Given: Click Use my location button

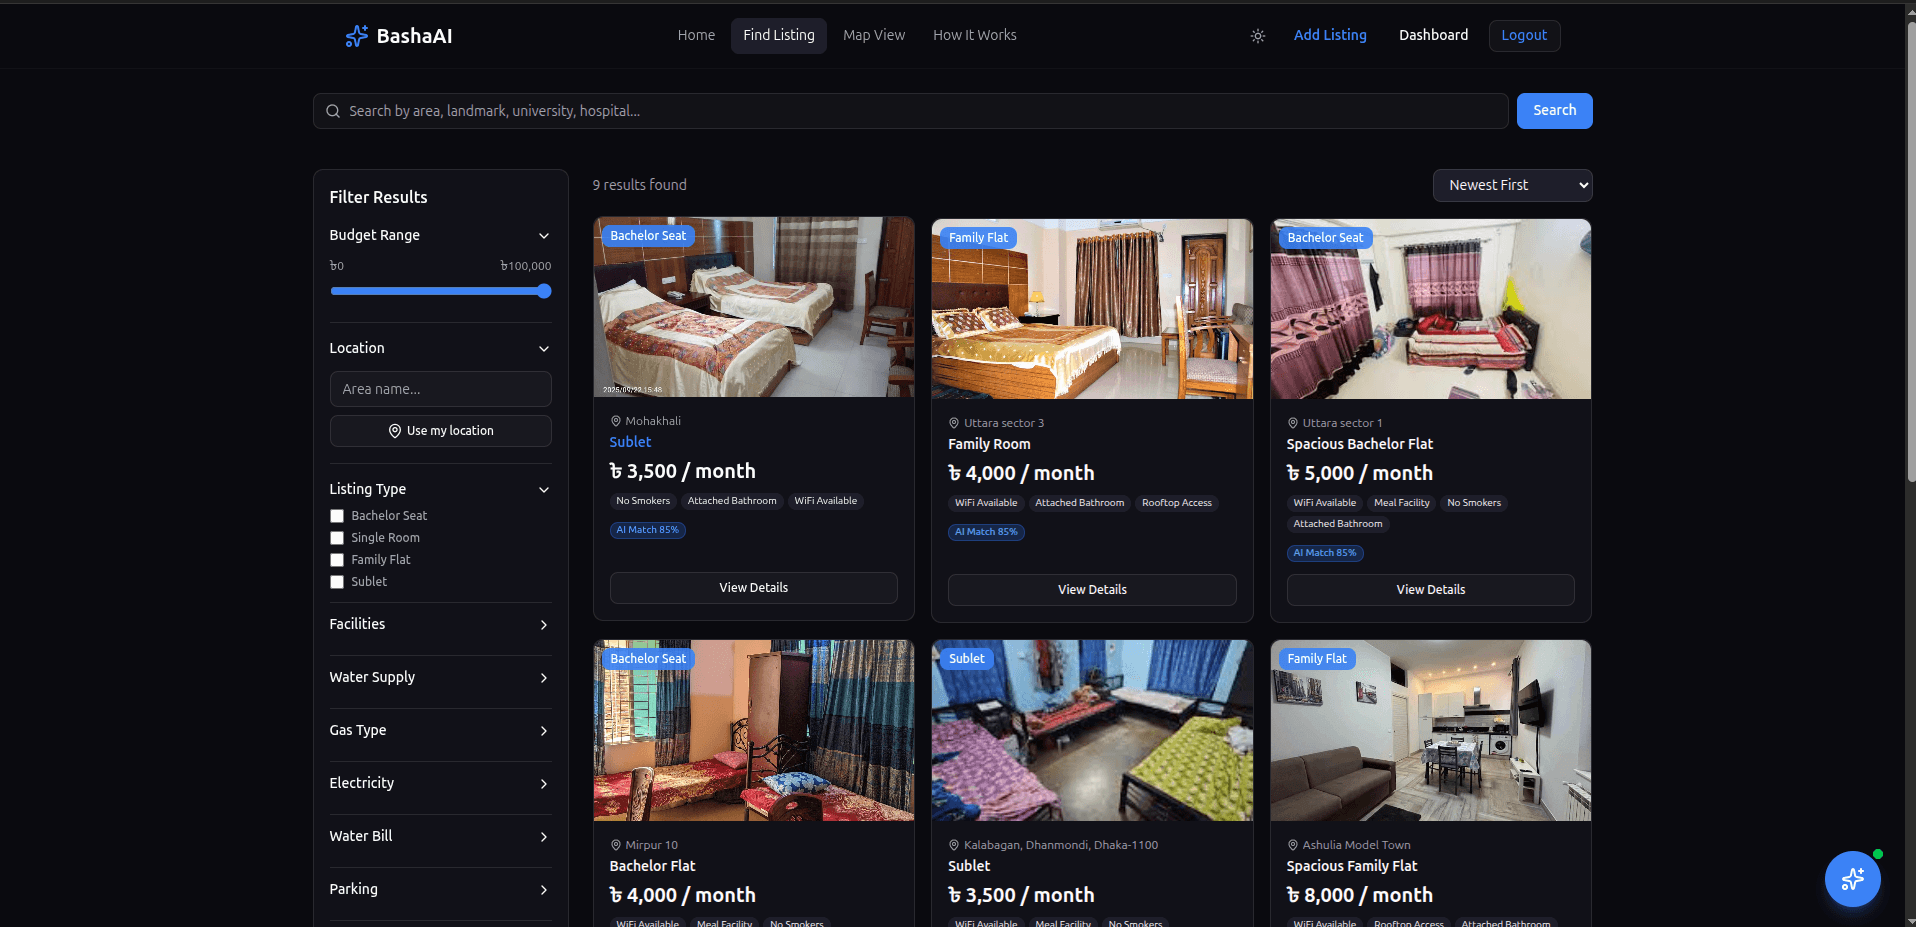Looking at the screenshot, I should (440, 431).
